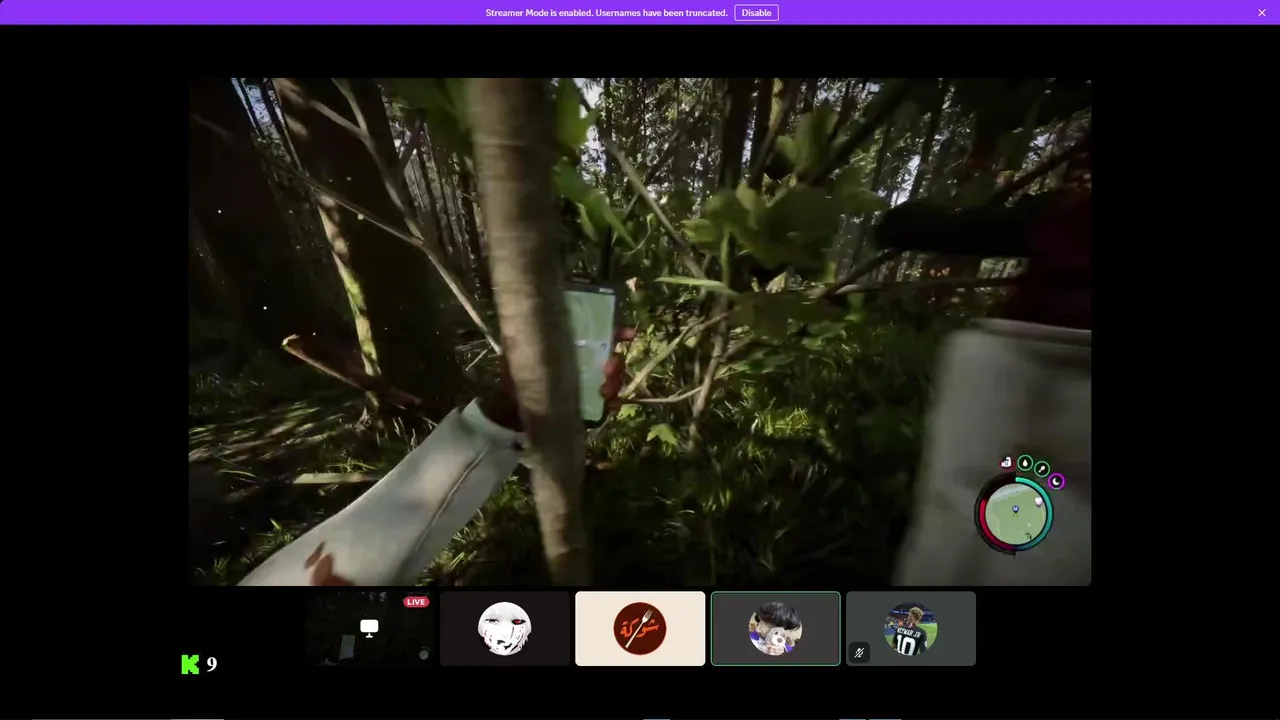Click the muted microphone icon on last tile
Screen dimensions: 1280x720
[x=859, y=653]
